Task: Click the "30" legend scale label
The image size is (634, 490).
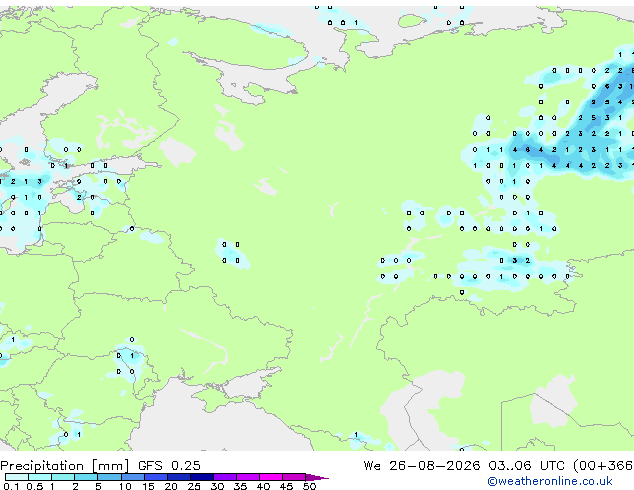Action: [217, 486]
